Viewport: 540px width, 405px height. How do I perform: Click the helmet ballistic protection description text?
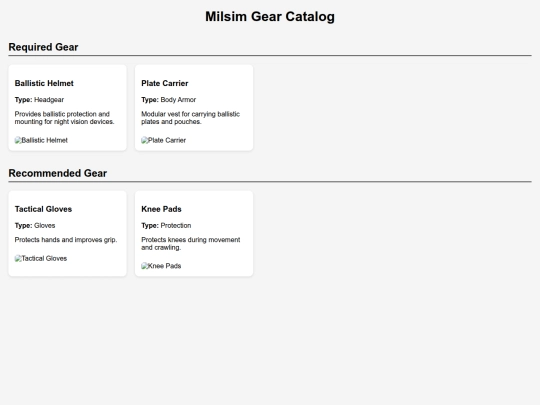coord(64,118)
